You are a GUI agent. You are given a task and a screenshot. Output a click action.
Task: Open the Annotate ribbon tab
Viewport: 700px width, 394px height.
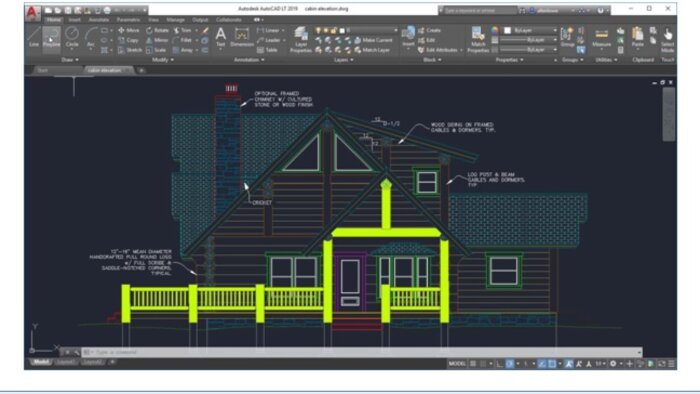pos(99,20)
